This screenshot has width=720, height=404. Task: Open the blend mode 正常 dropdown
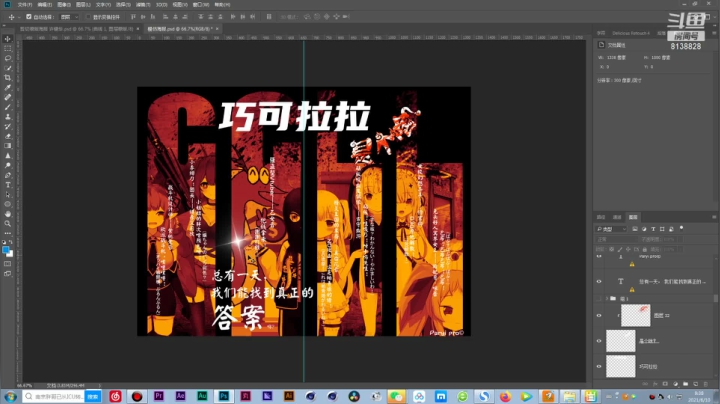click(616, 239)
